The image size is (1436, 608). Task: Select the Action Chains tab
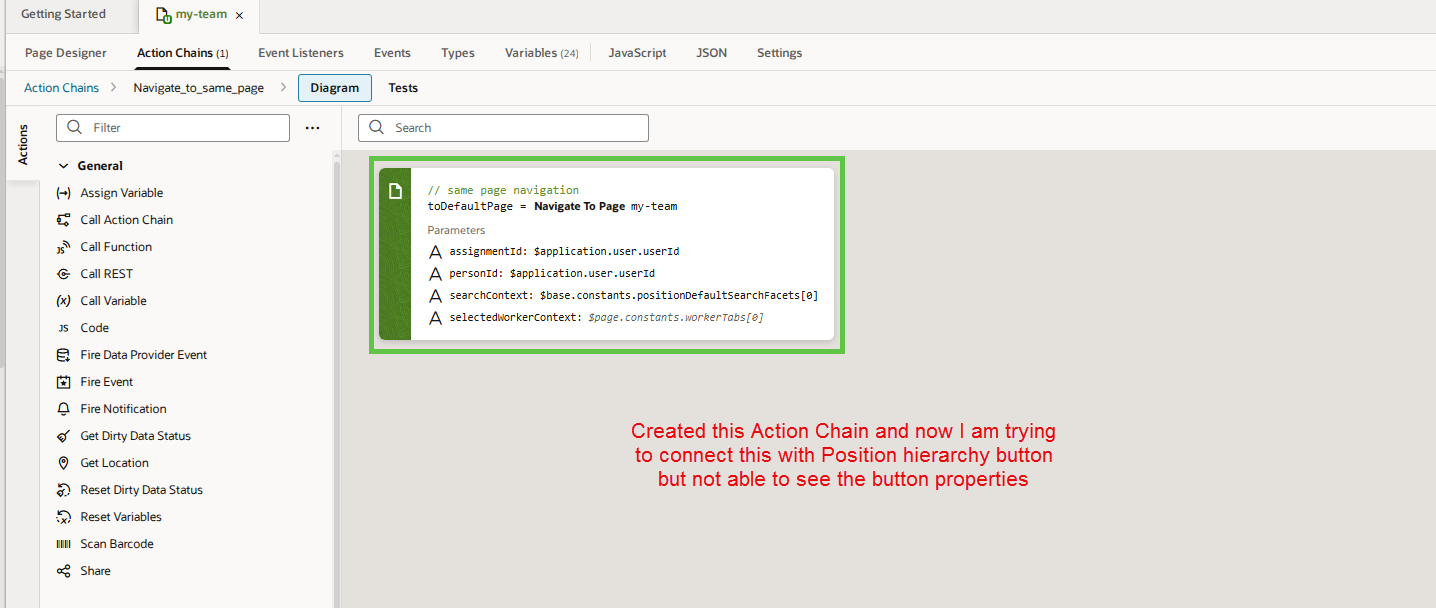(x=183, y=53)
